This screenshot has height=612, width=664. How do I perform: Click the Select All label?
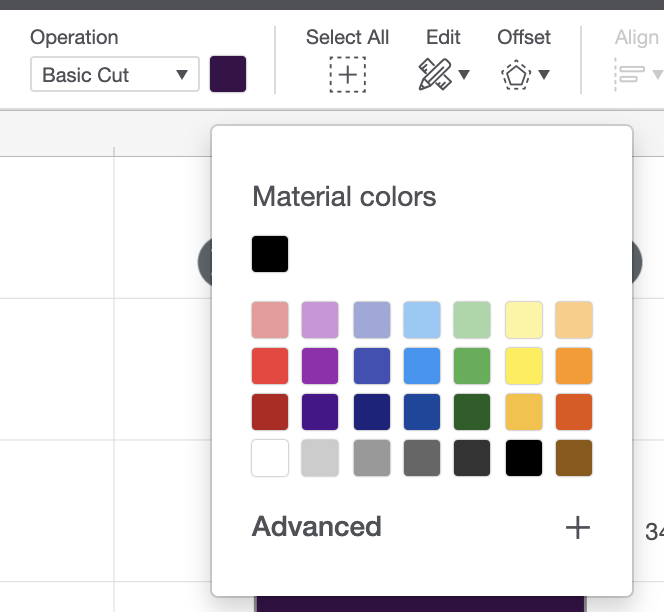pyautogui.click(x=347, y=38)
